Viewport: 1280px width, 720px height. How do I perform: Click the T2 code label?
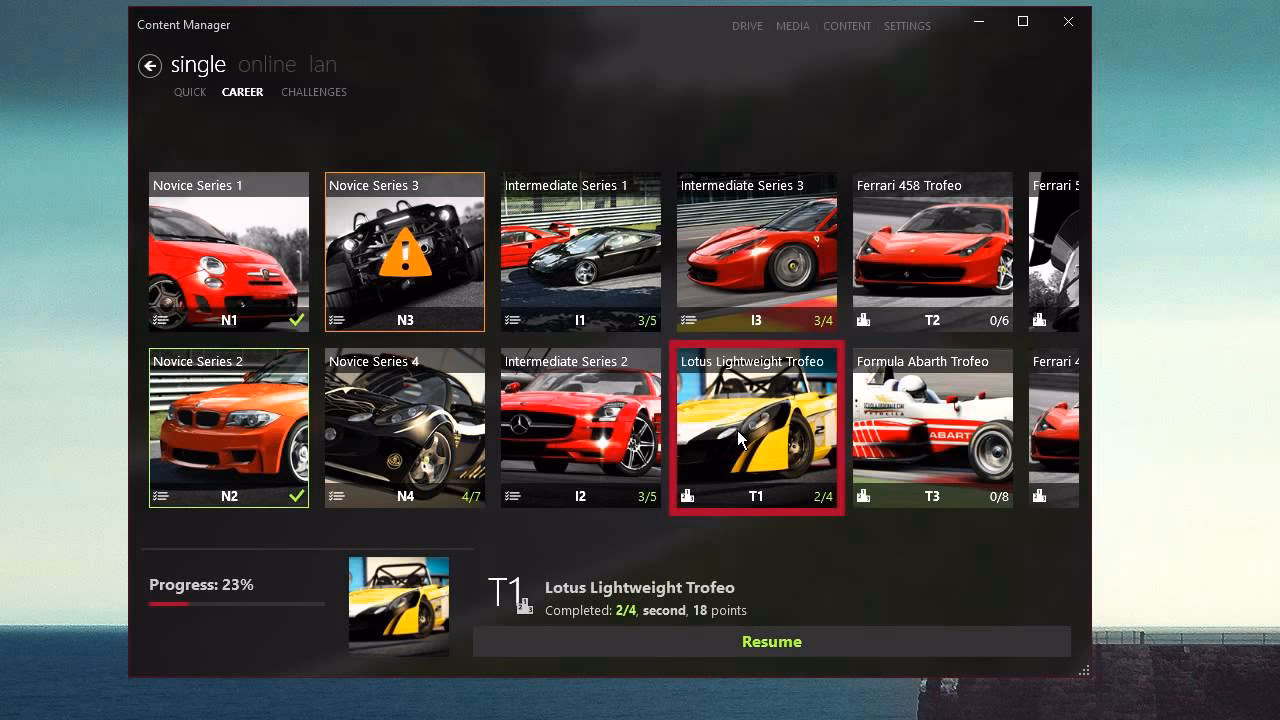coord(932,321)
